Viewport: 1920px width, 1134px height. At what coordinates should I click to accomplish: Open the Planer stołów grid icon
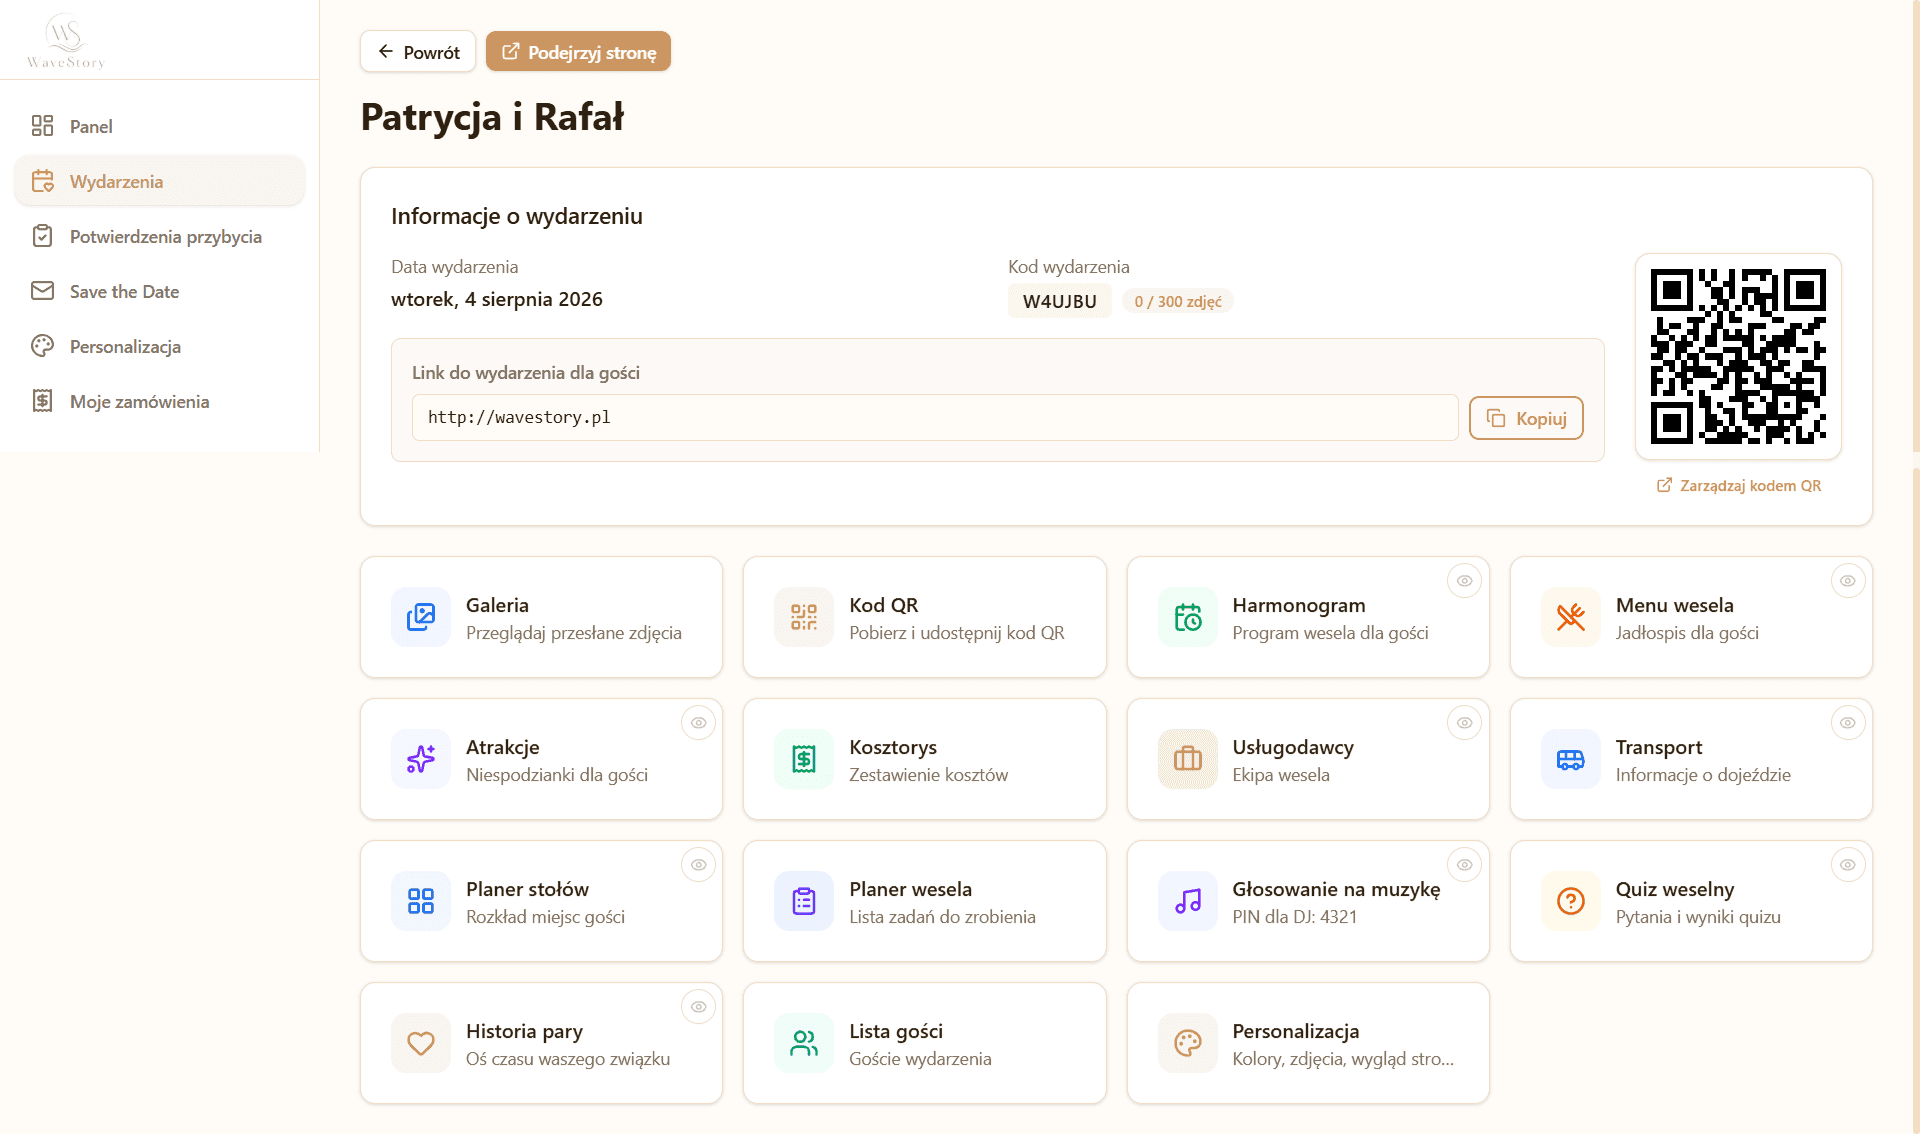click(421, 901)
